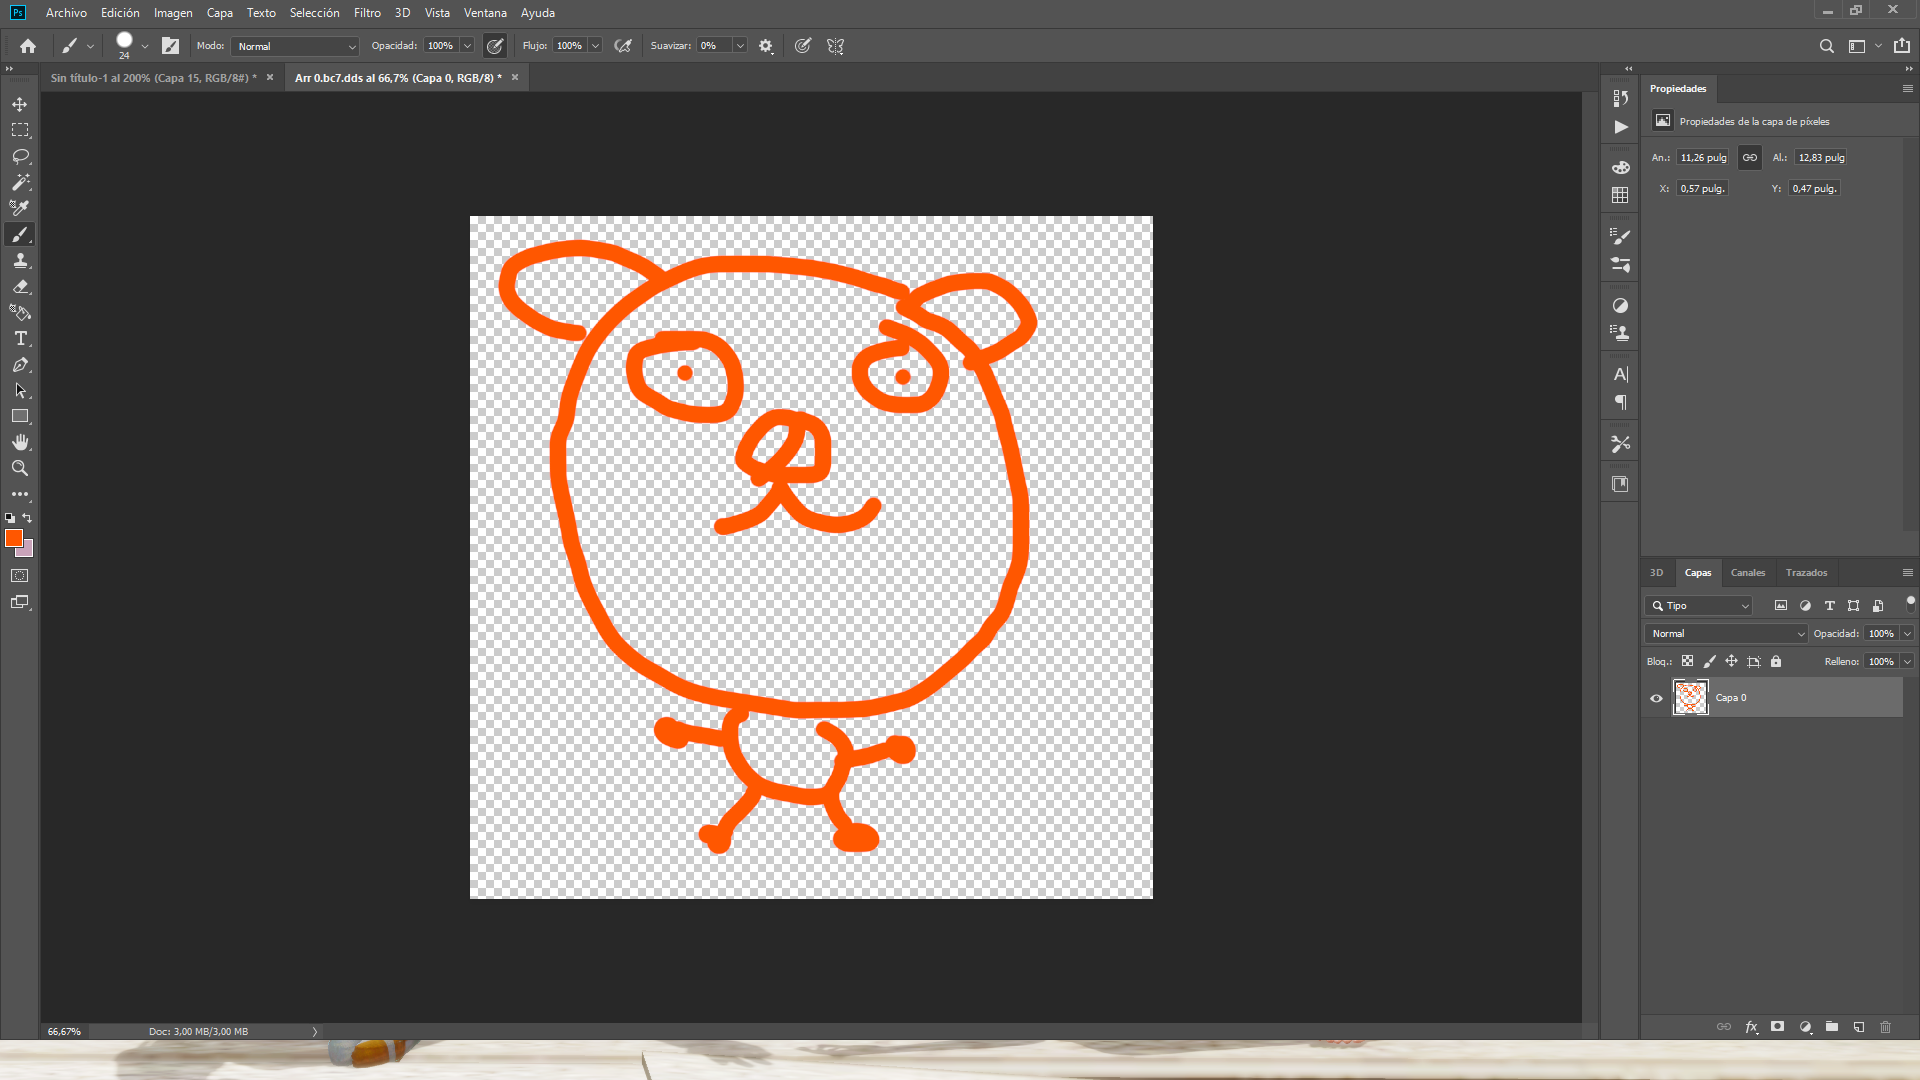The image size is (1920, 1080).
Task: Toggle pressure for size button
Action: click(803, 46)
